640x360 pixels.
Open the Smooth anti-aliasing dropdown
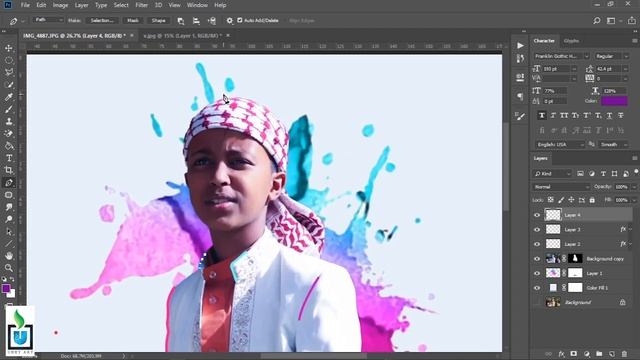[613, 144]
